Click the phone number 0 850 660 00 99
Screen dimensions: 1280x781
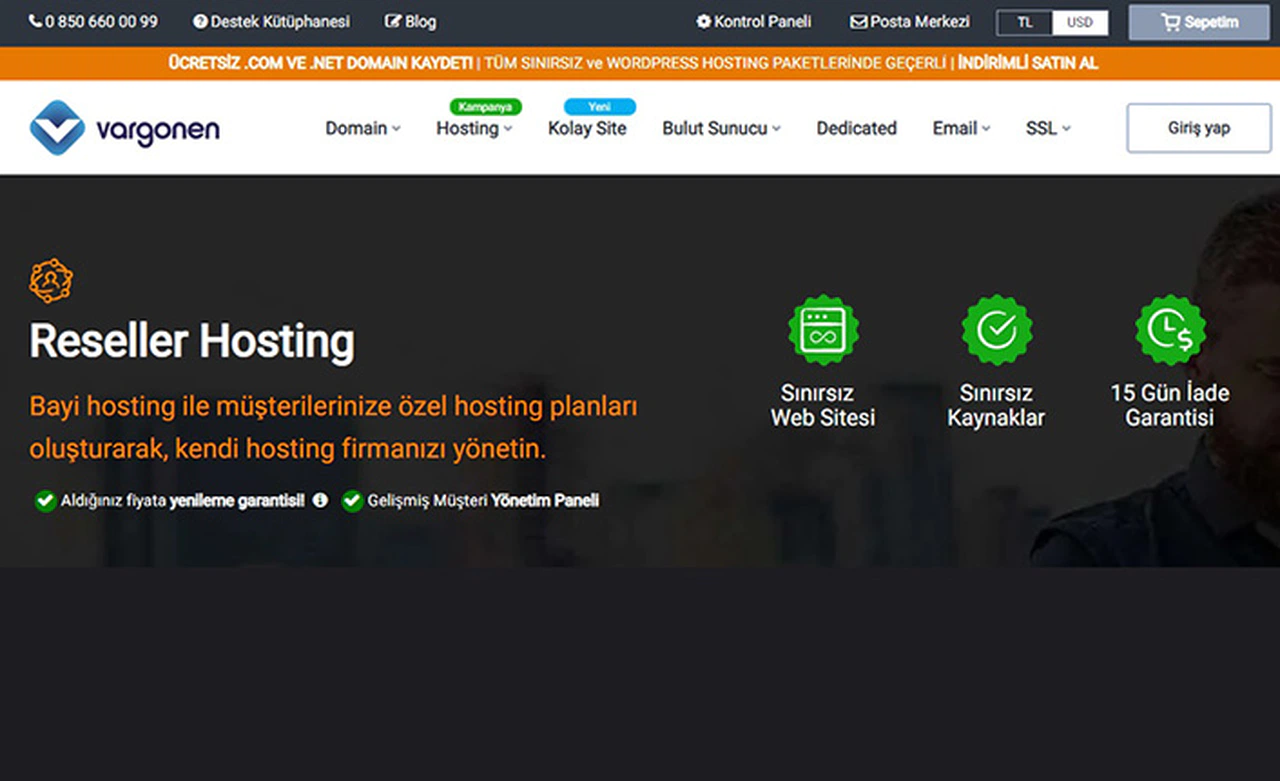(x=93, y=21)
